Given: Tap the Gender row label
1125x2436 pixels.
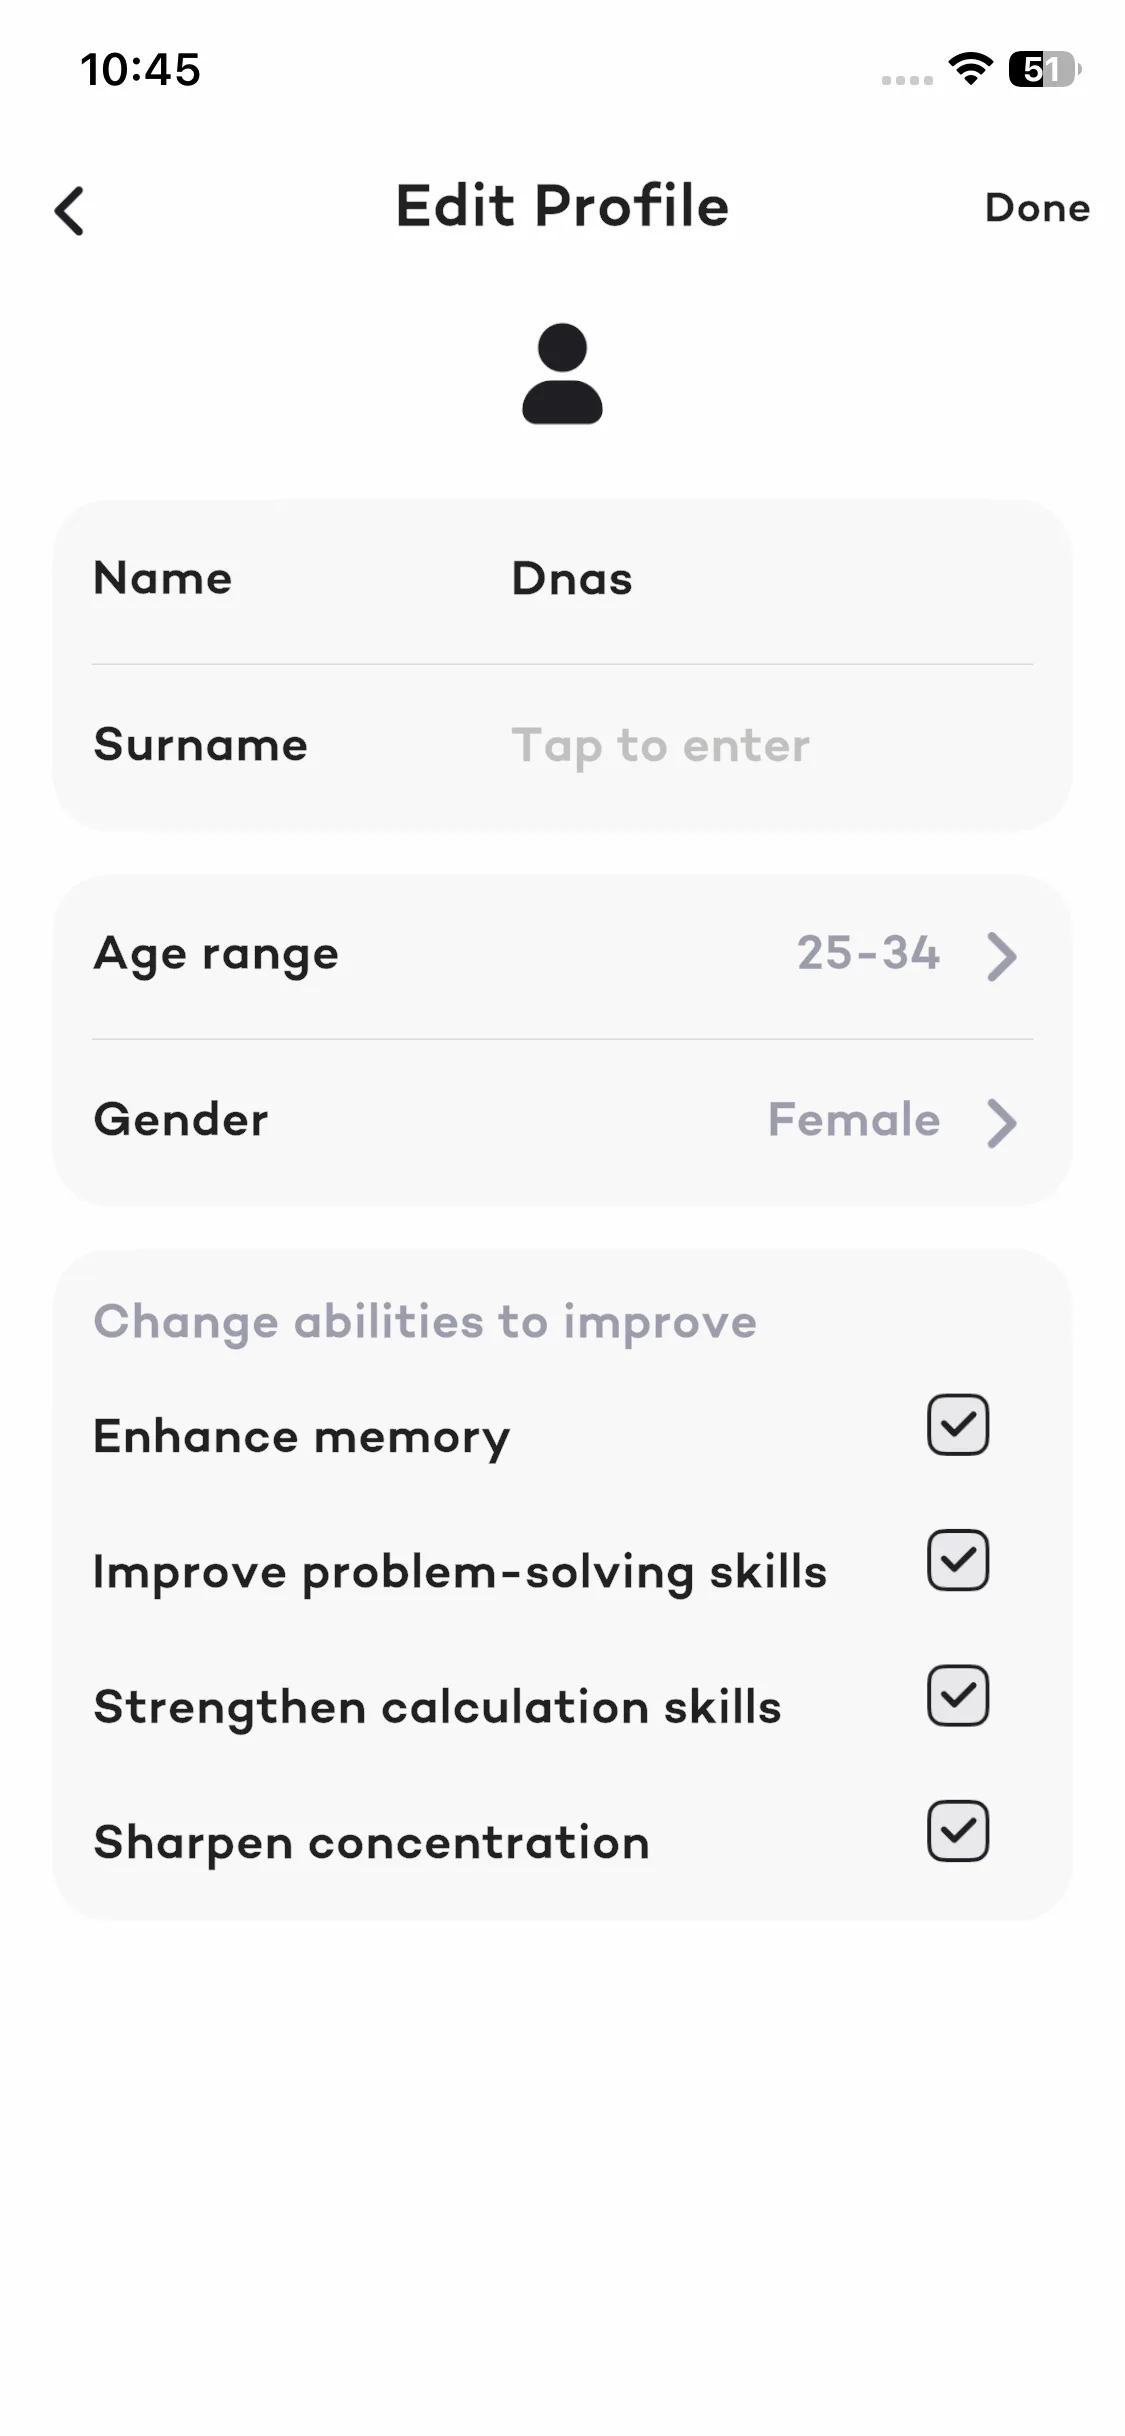Looking at the screenshot, I should (181, 1120).
